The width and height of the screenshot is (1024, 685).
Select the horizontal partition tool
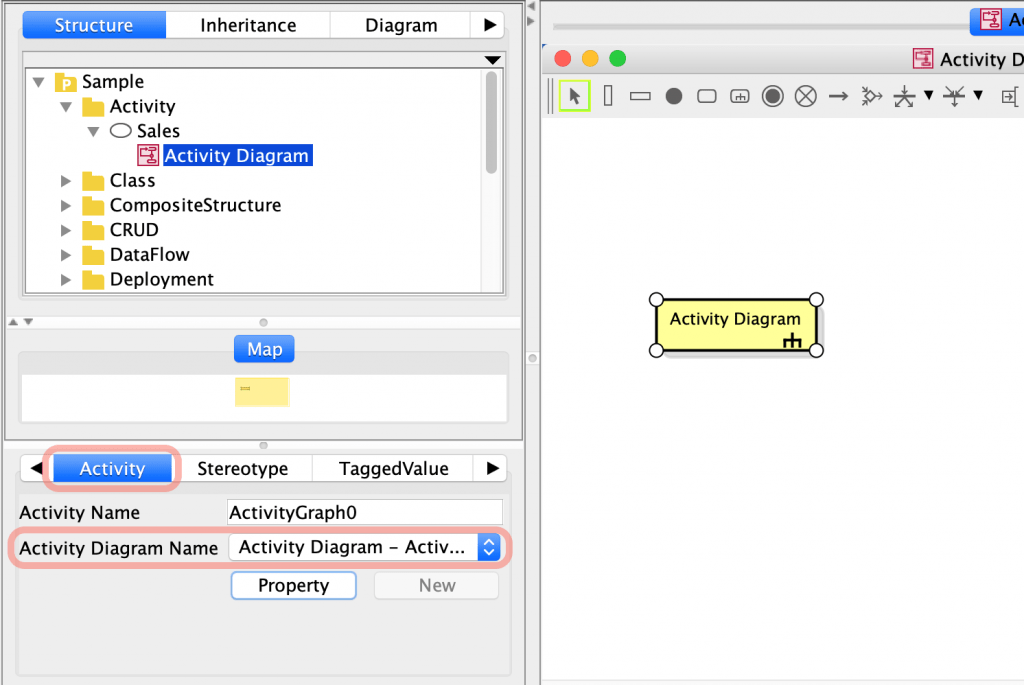point(640,97)
